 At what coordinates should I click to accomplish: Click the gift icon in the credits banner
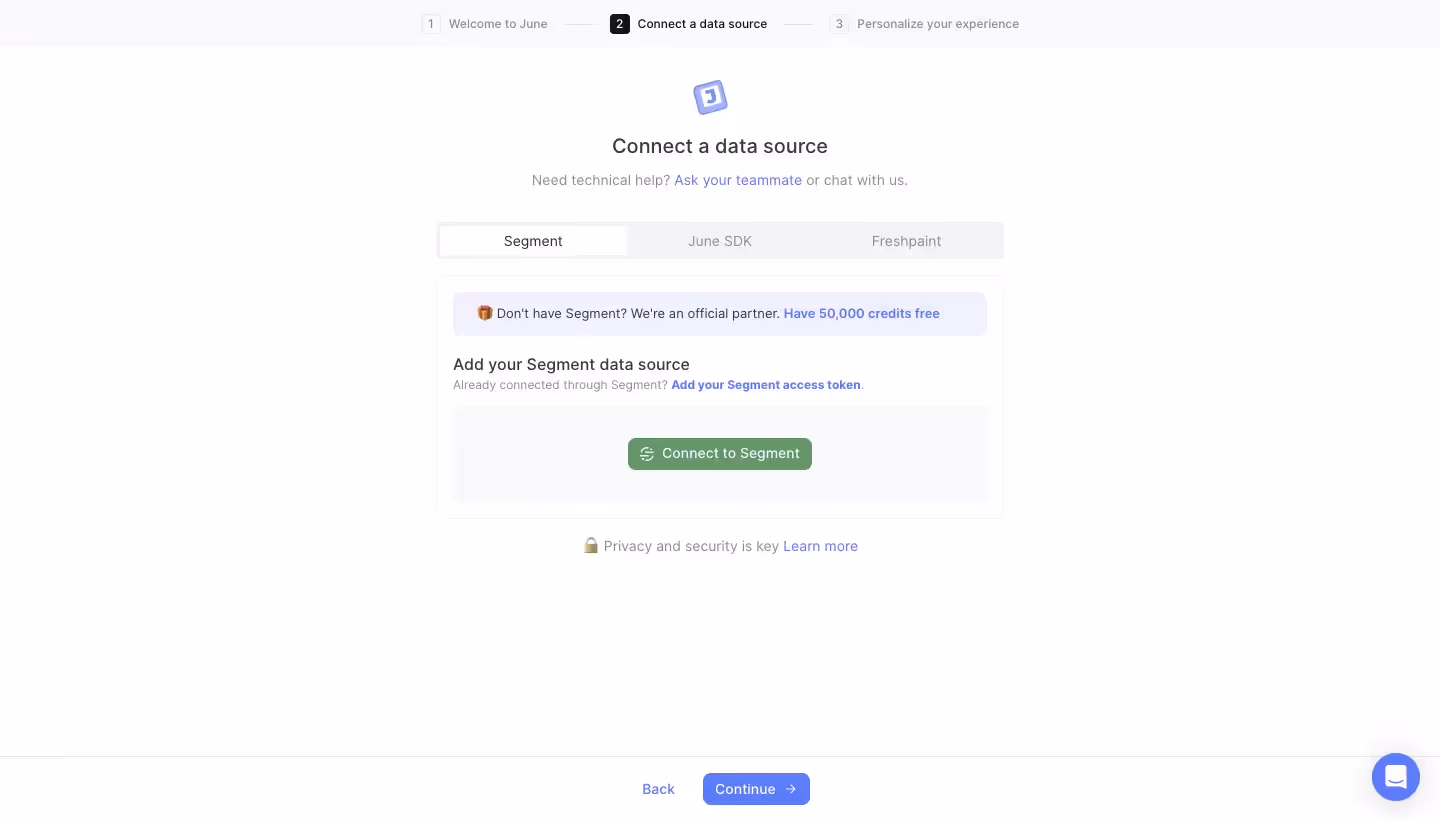(484, 313)
